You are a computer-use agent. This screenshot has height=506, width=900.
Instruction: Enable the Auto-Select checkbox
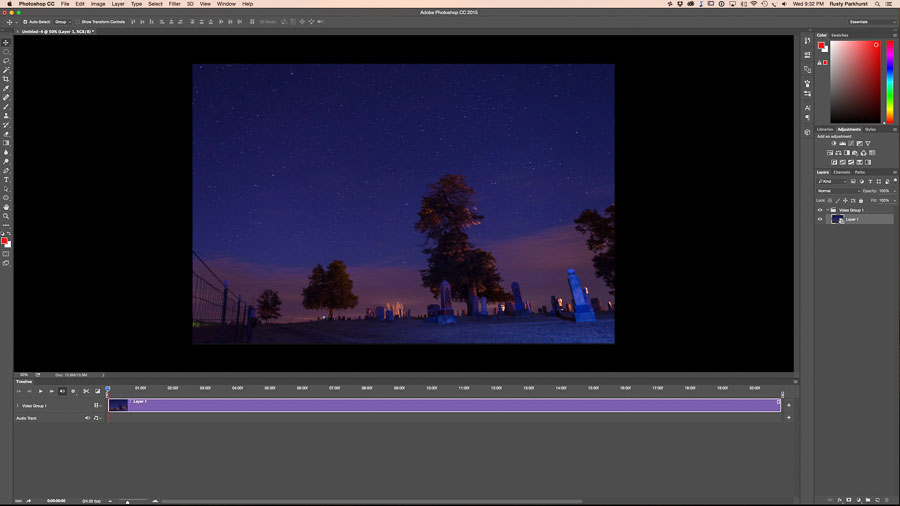[x=27, y=21]
